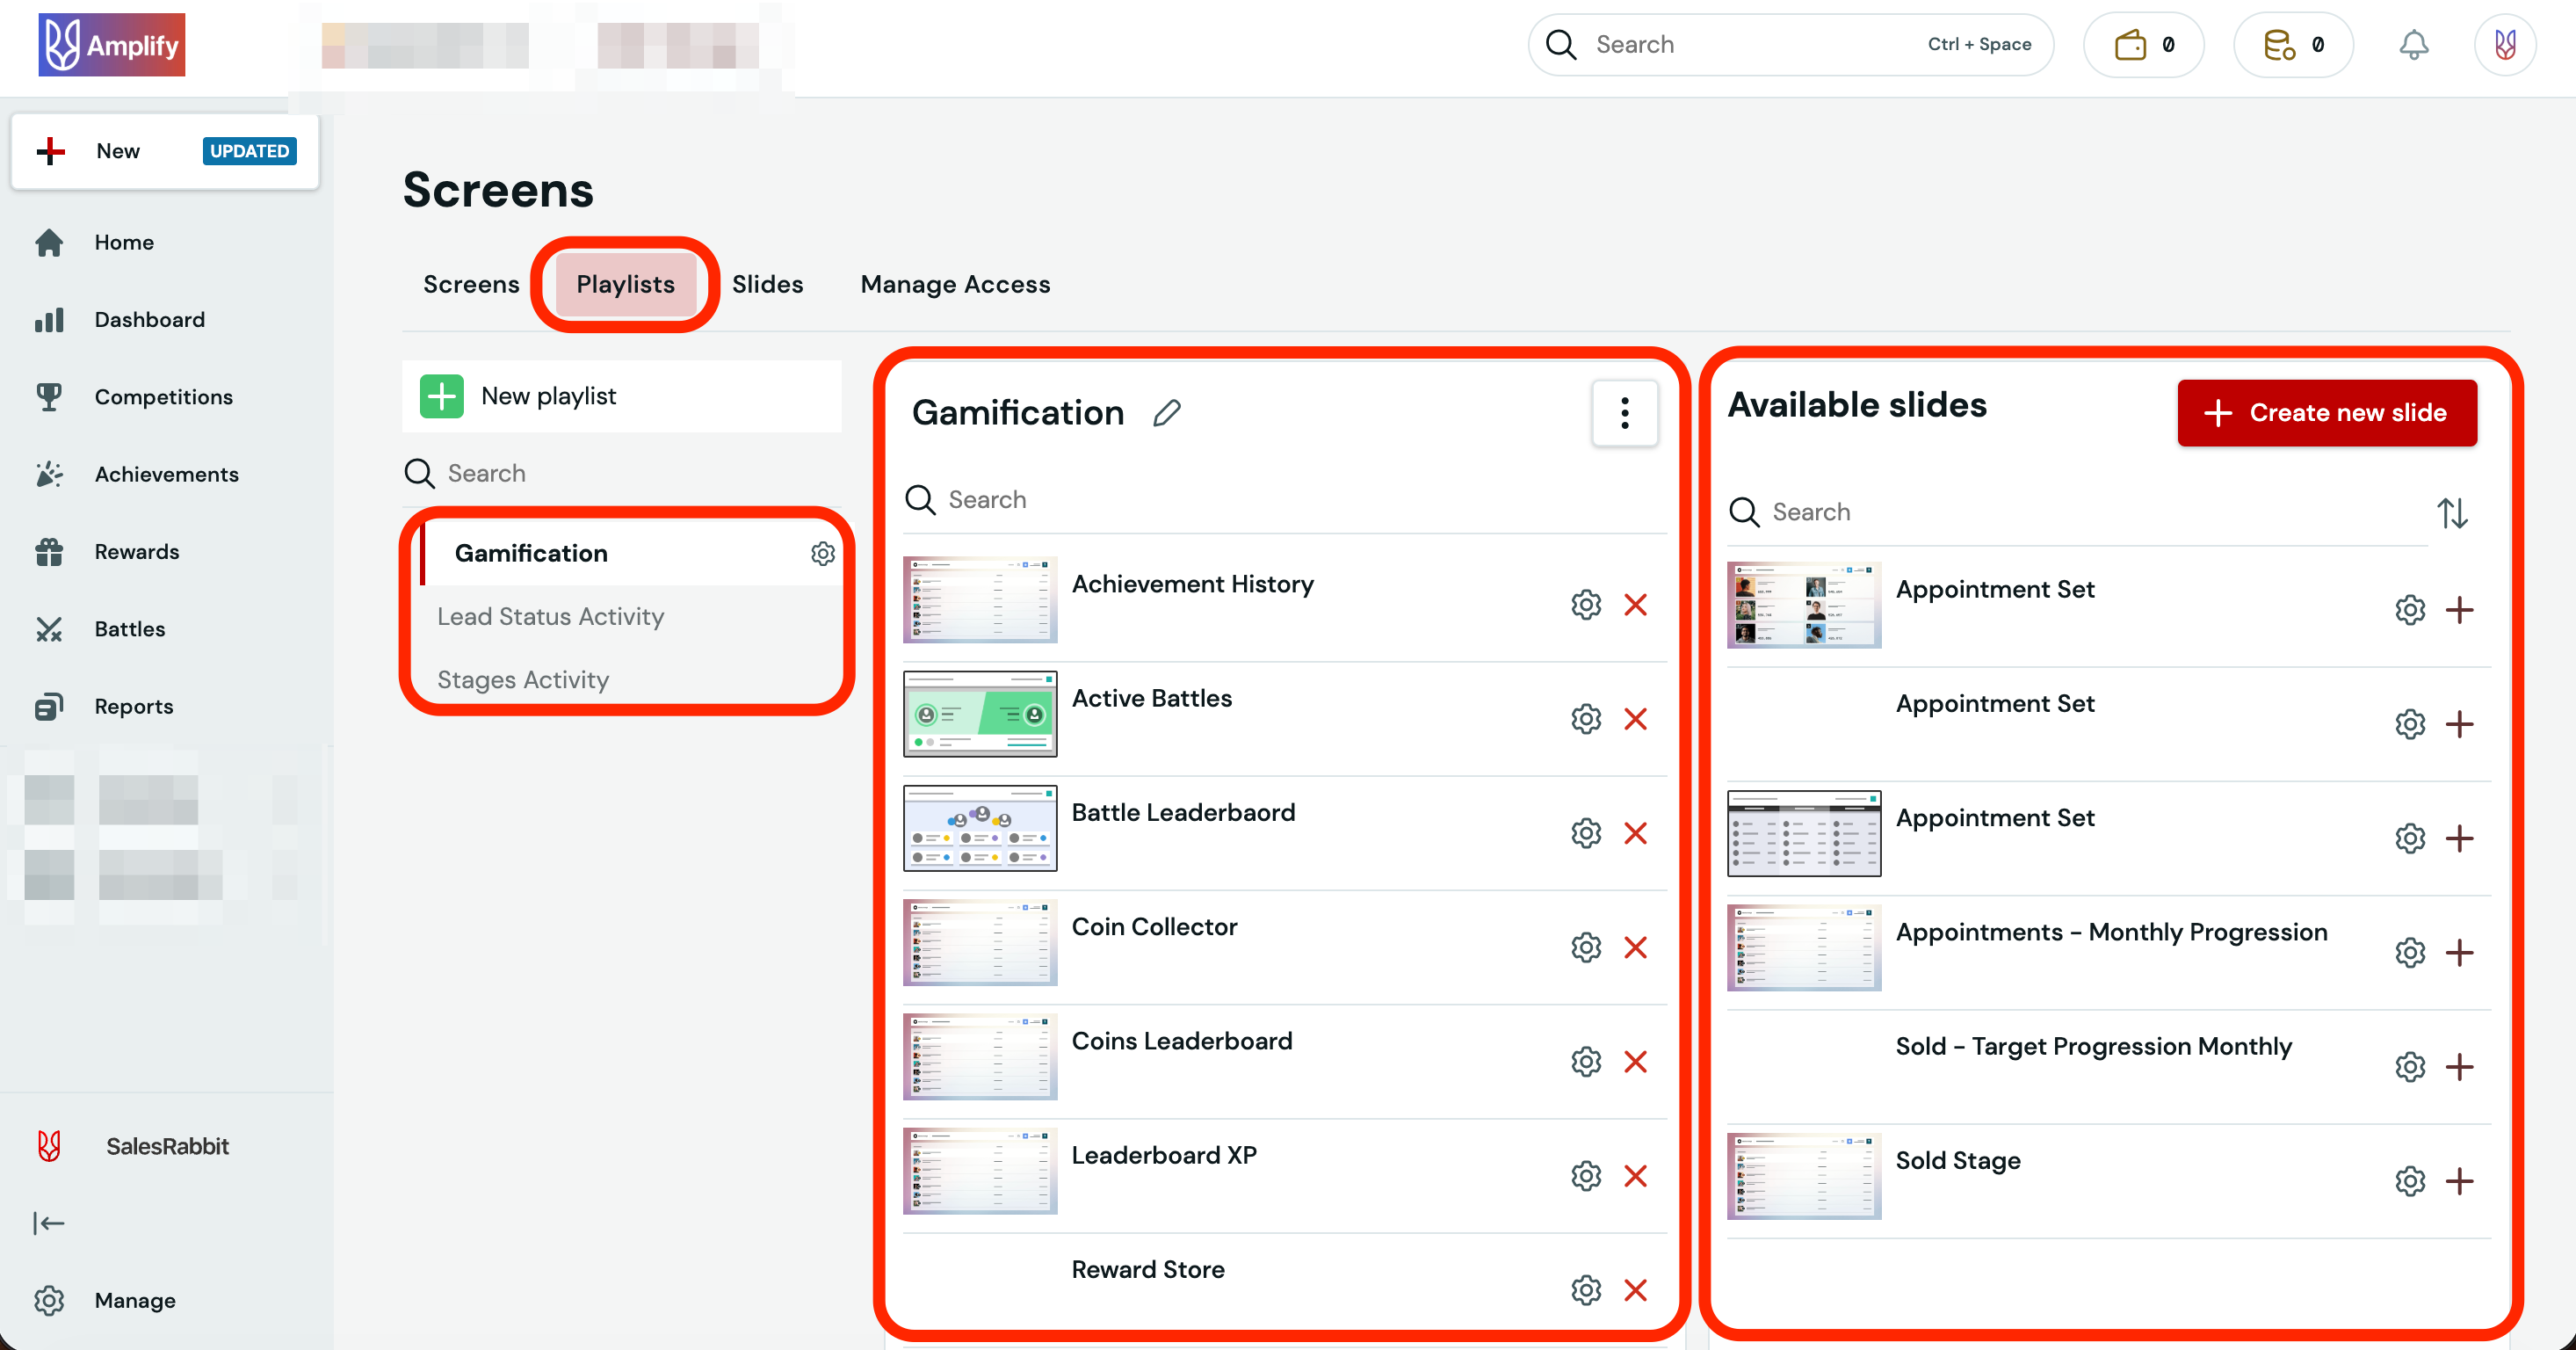Open three-dot menu for Gamification playlist
Viewport: 2576px width, 1350px height.
tap(1624, 413)
